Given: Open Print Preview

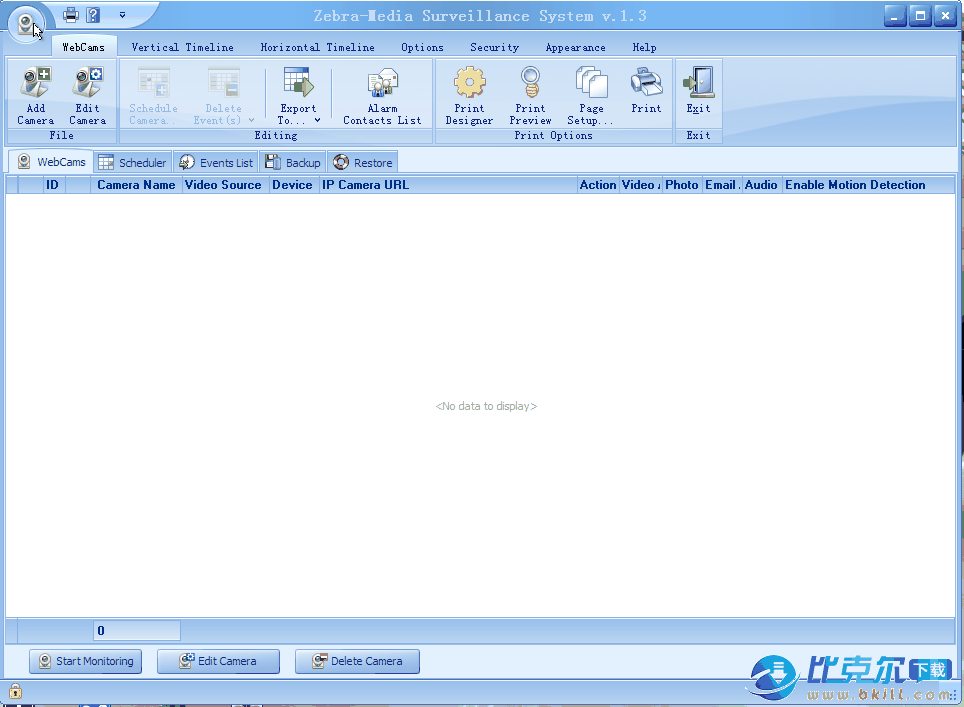Looking at the screenshot, I should [530, 95].
